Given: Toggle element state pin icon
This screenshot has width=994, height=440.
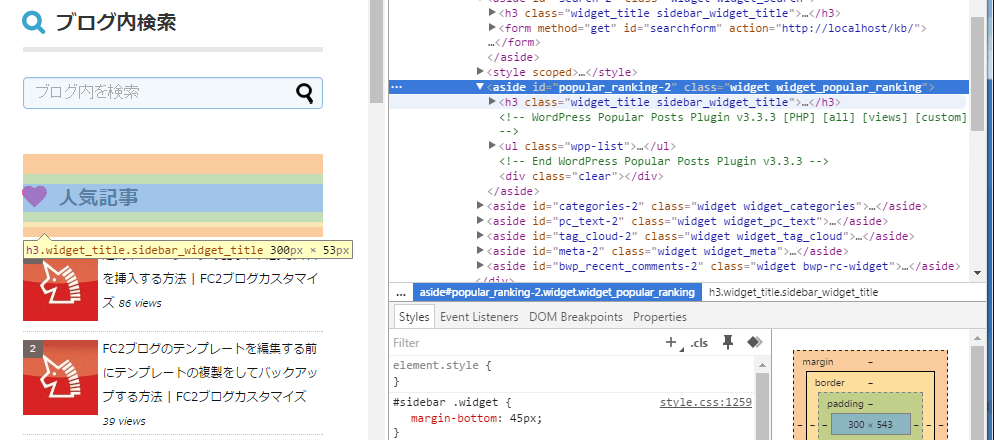Looking at the screenshot, I should 728,342.
